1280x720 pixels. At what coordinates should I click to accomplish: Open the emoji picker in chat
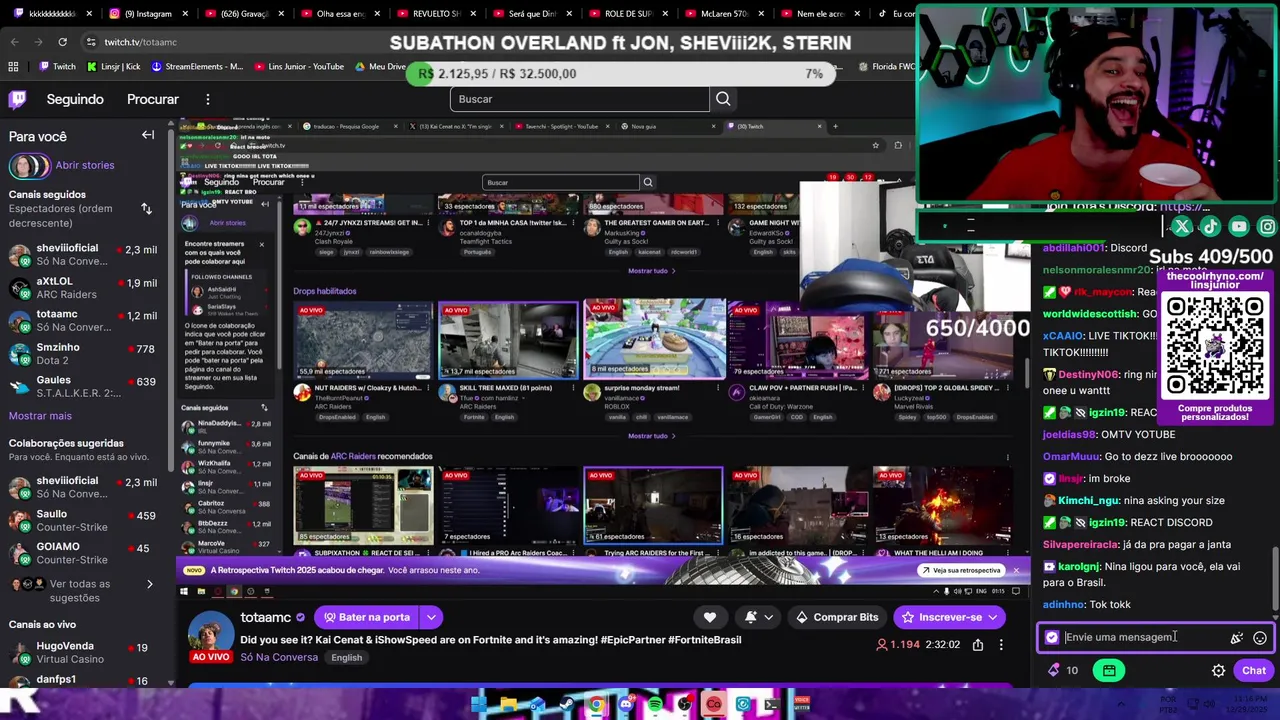pos(1260,637)
